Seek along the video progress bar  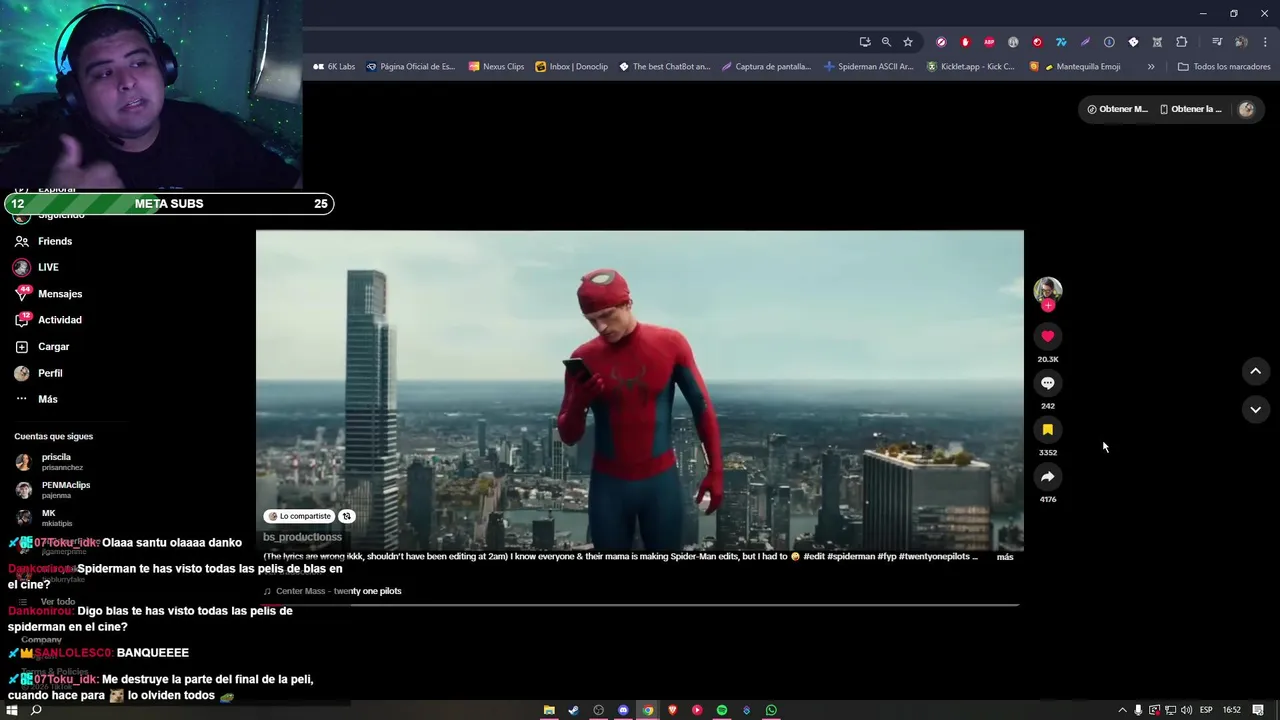(640, 605)
